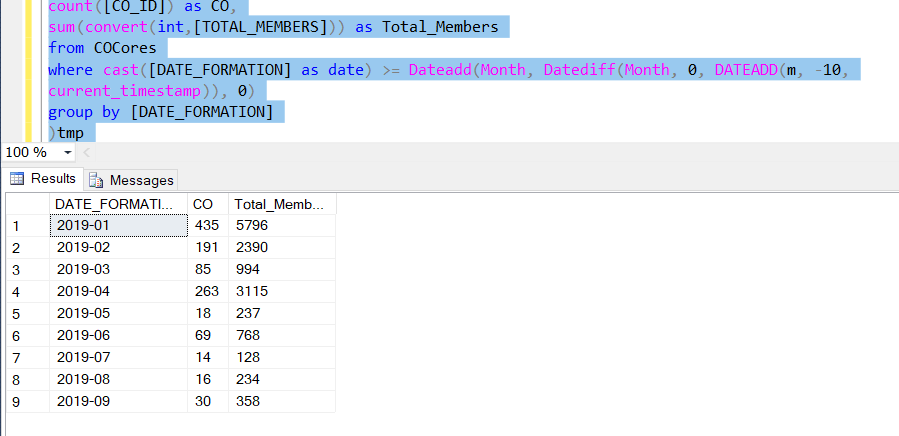Click CO value 14

208,357
